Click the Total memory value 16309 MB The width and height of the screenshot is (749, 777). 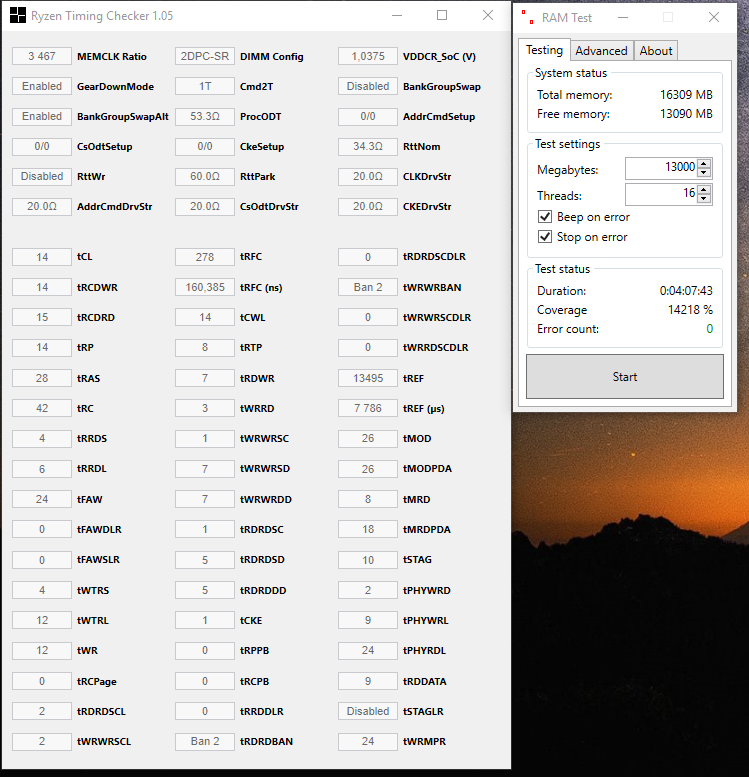(686, 95)
